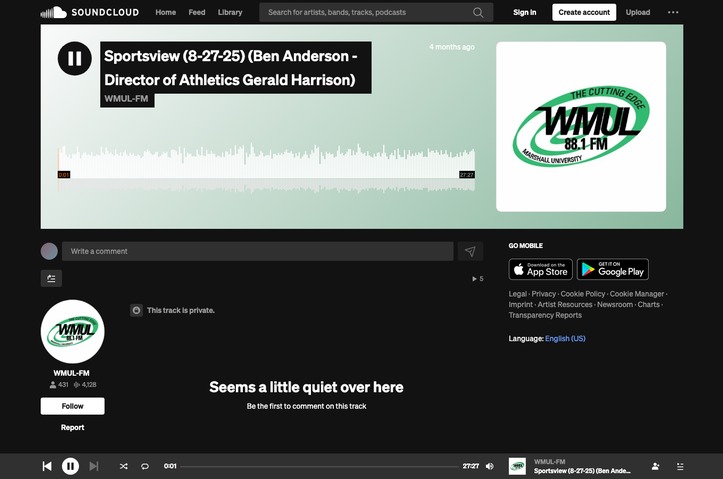
Task: Click the SoundCloud logo
Action: pos(89,12)
